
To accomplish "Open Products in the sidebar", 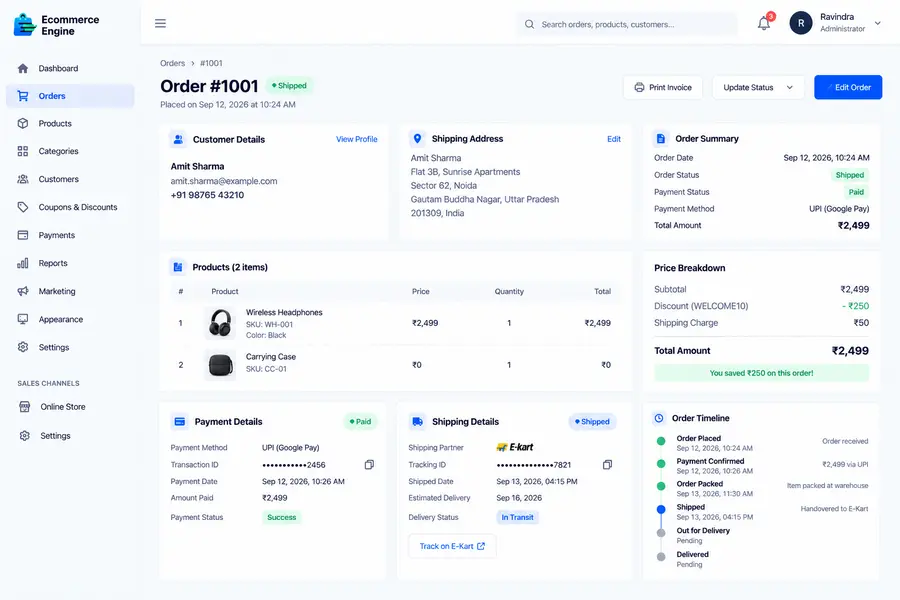I will pos(70,123).
